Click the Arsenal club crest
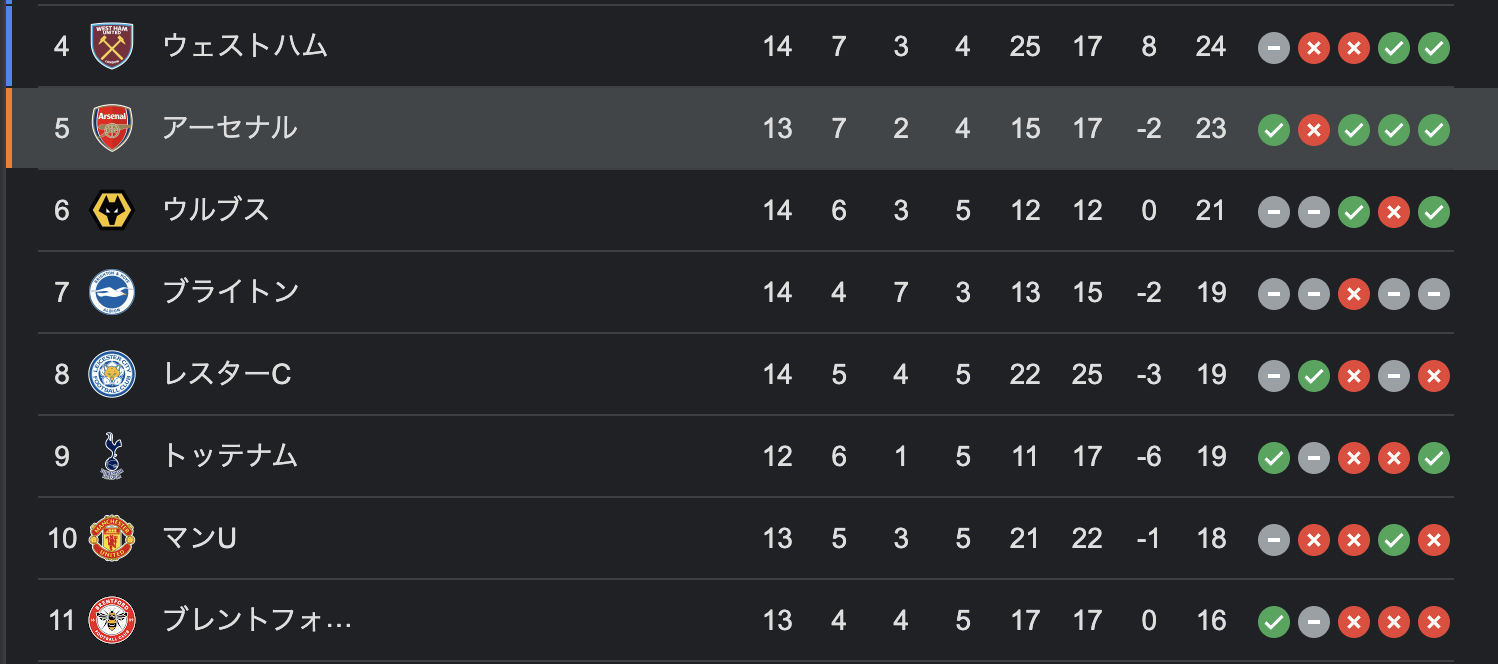Viewport: 1498px width, 664px height. [112, 128]
